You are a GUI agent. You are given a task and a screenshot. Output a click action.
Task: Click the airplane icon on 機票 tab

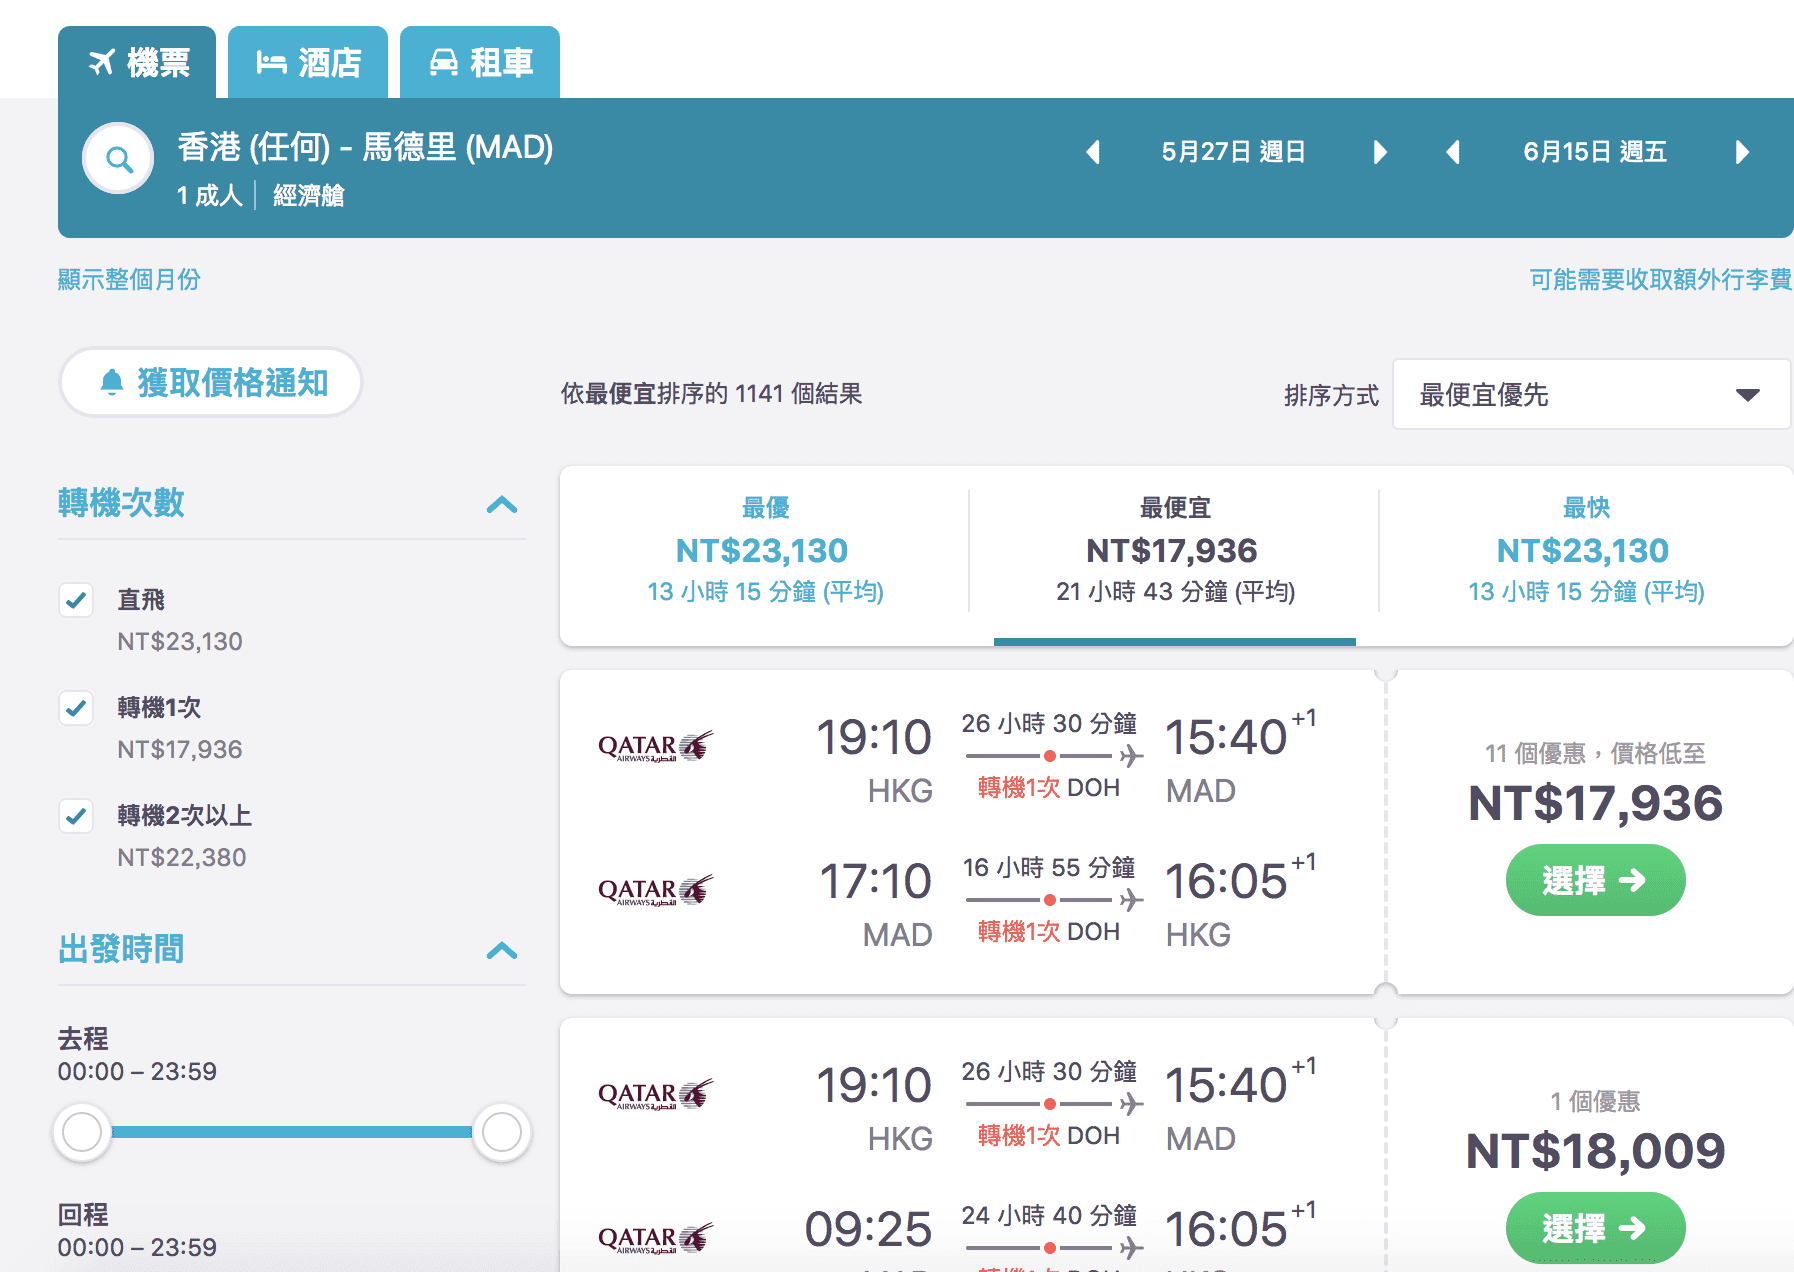(x=102, y=62)
